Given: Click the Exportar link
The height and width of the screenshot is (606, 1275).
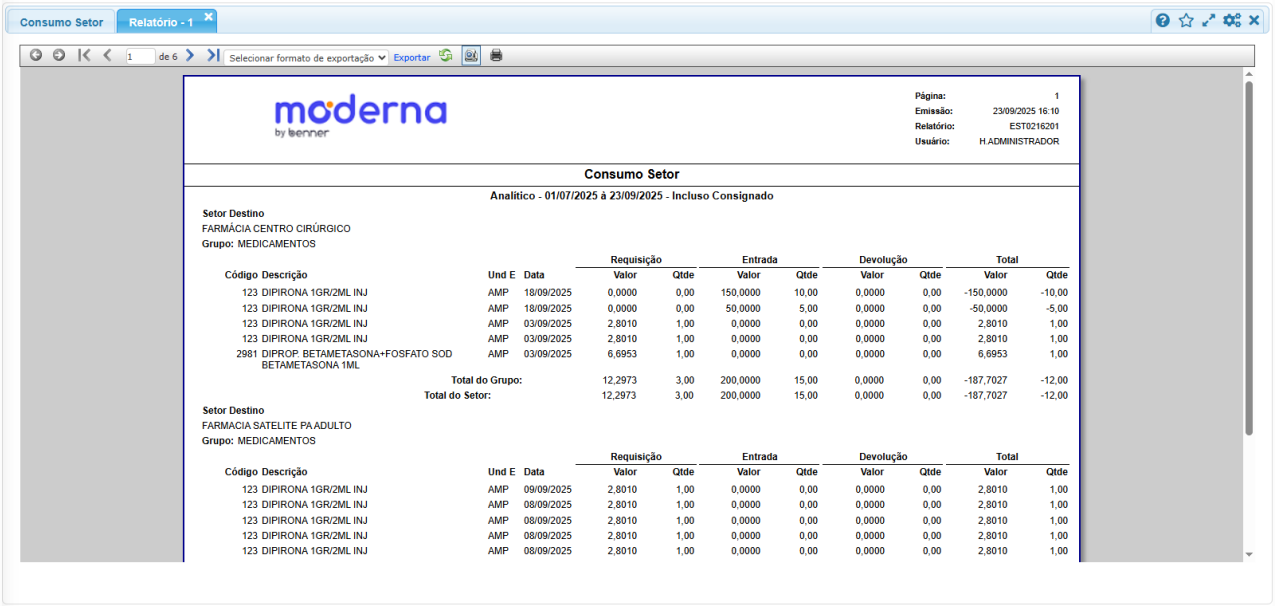Looking at the screenshot, I should (x=411, y=58).
